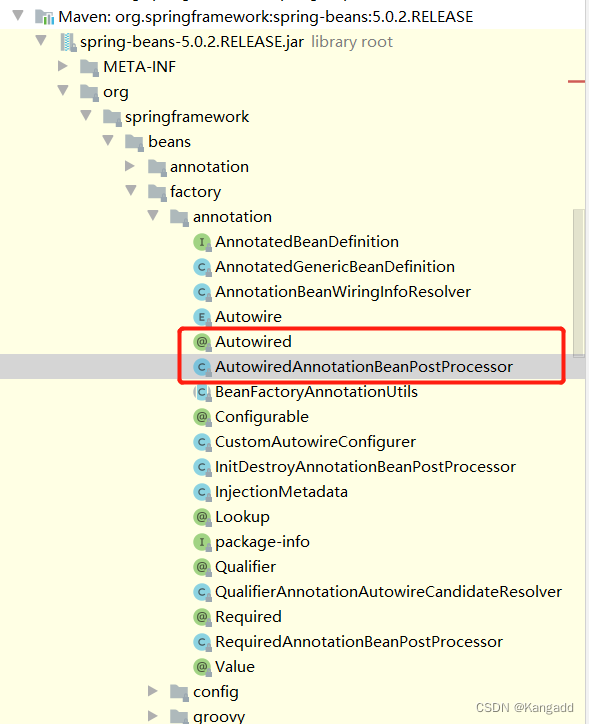The width and height of the screenshot is (589, 724).
Task: Select RequiredAnnotationBeanPostProcessor class
Action: pos(359,642)
